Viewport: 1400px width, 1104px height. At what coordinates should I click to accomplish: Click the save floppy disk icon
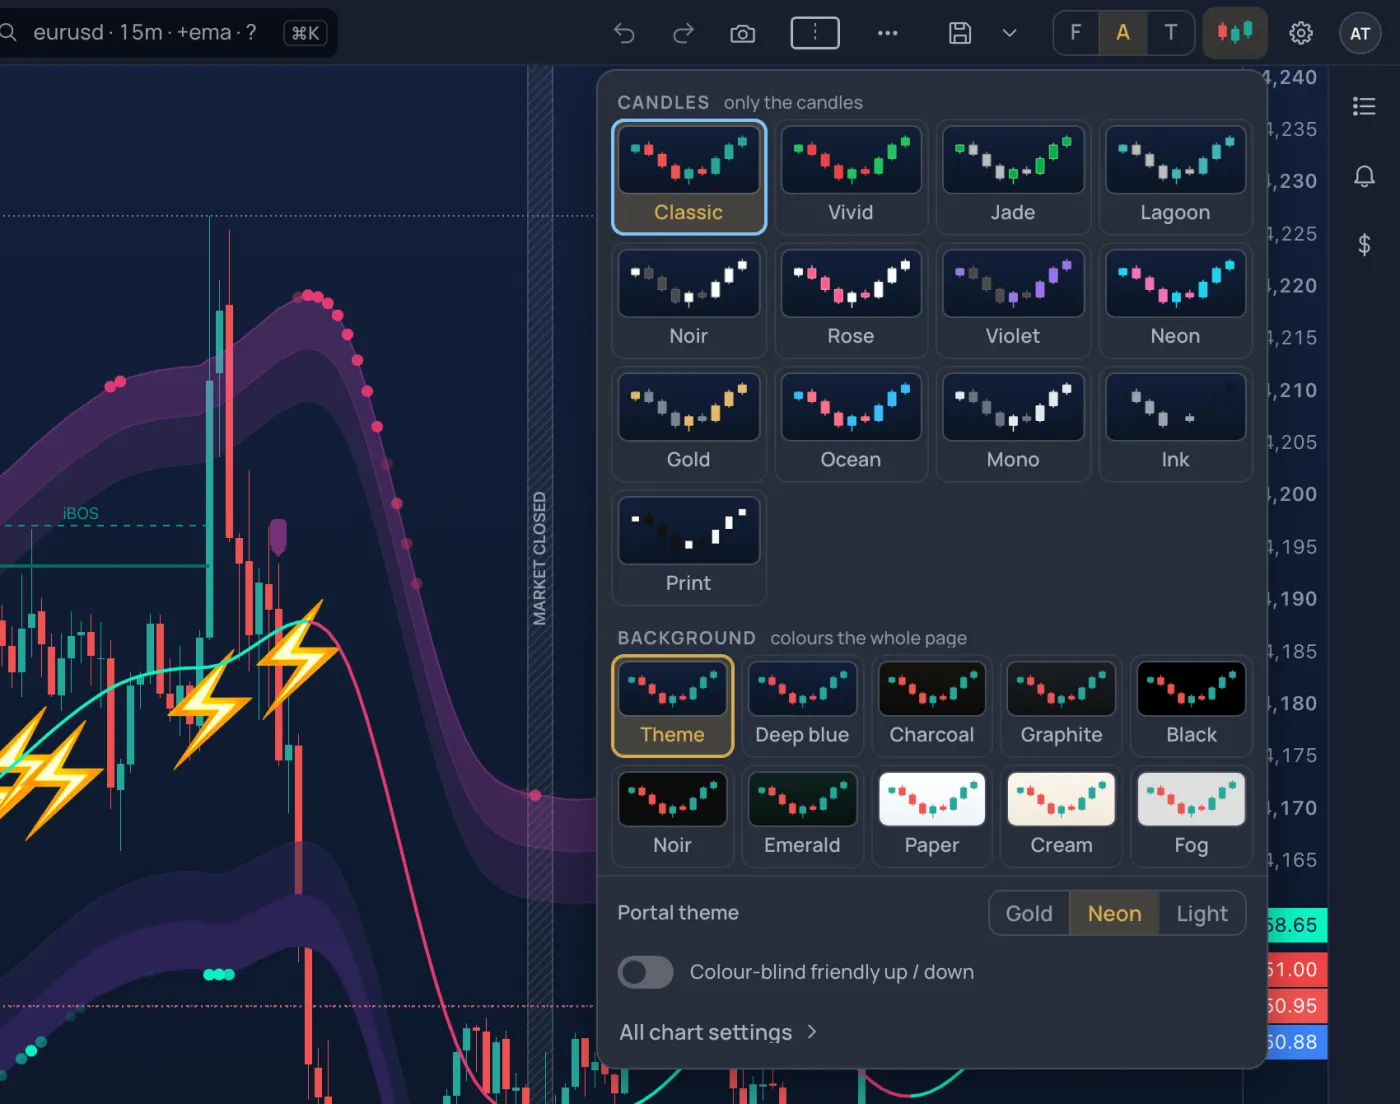tap(960, 33)
